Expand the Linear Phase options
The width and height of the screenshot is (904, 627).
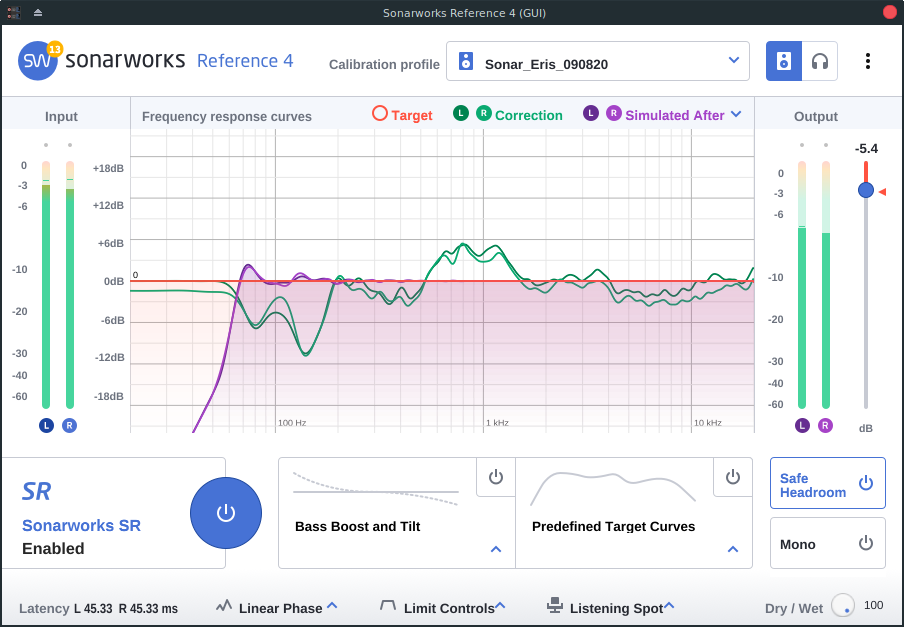coord(332,606)
